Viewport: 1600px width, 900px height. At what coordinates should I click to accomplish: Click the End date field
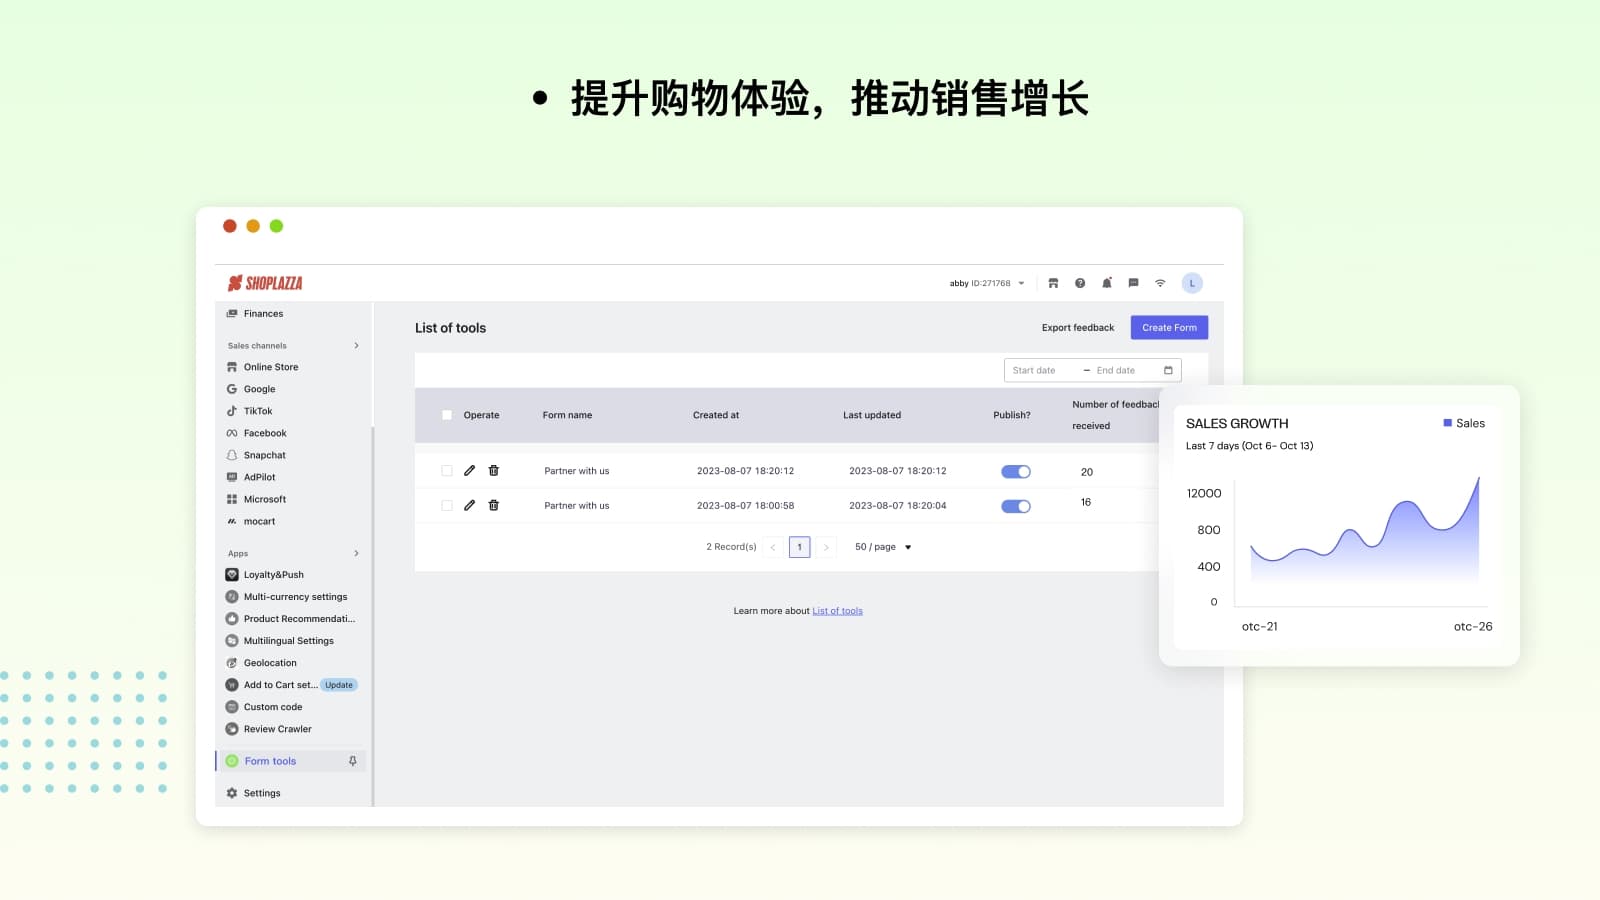tap(1116, 370)
